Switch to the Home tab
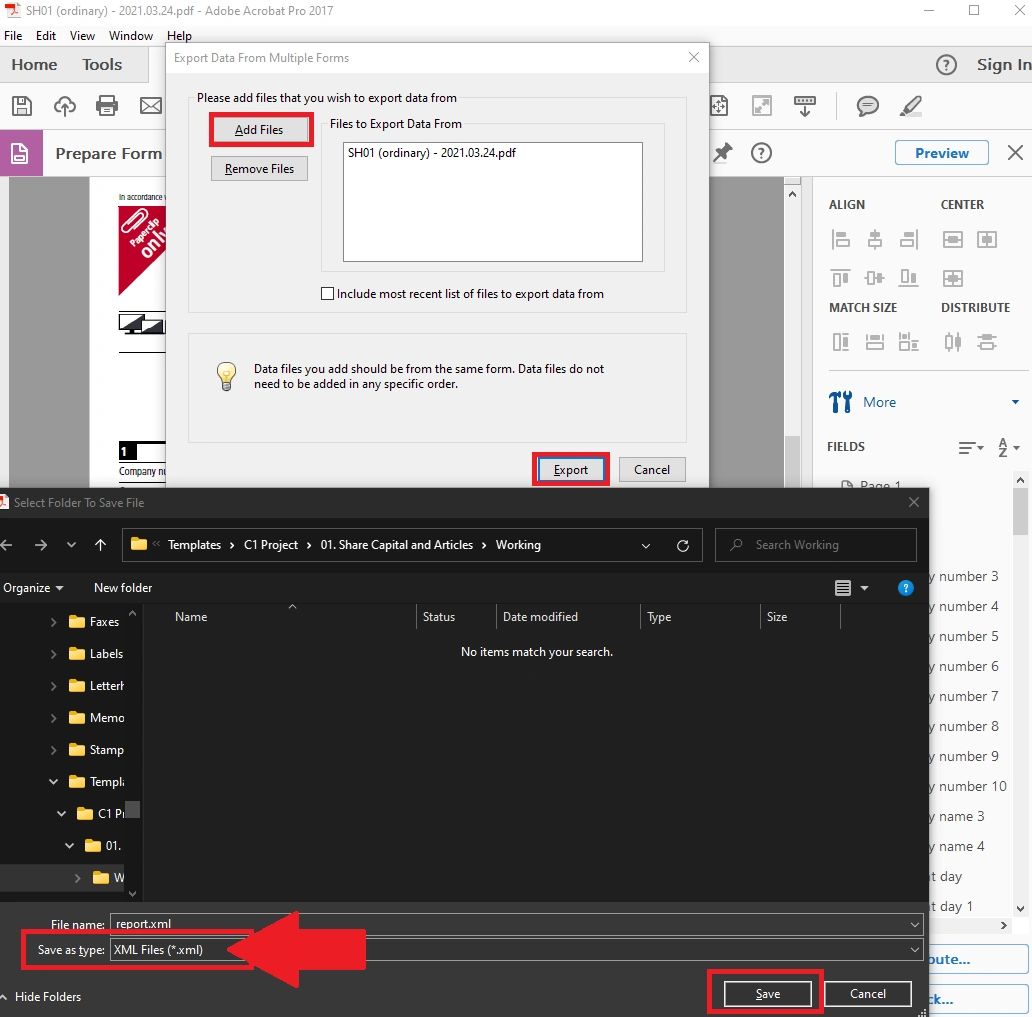 pos(34,65)
